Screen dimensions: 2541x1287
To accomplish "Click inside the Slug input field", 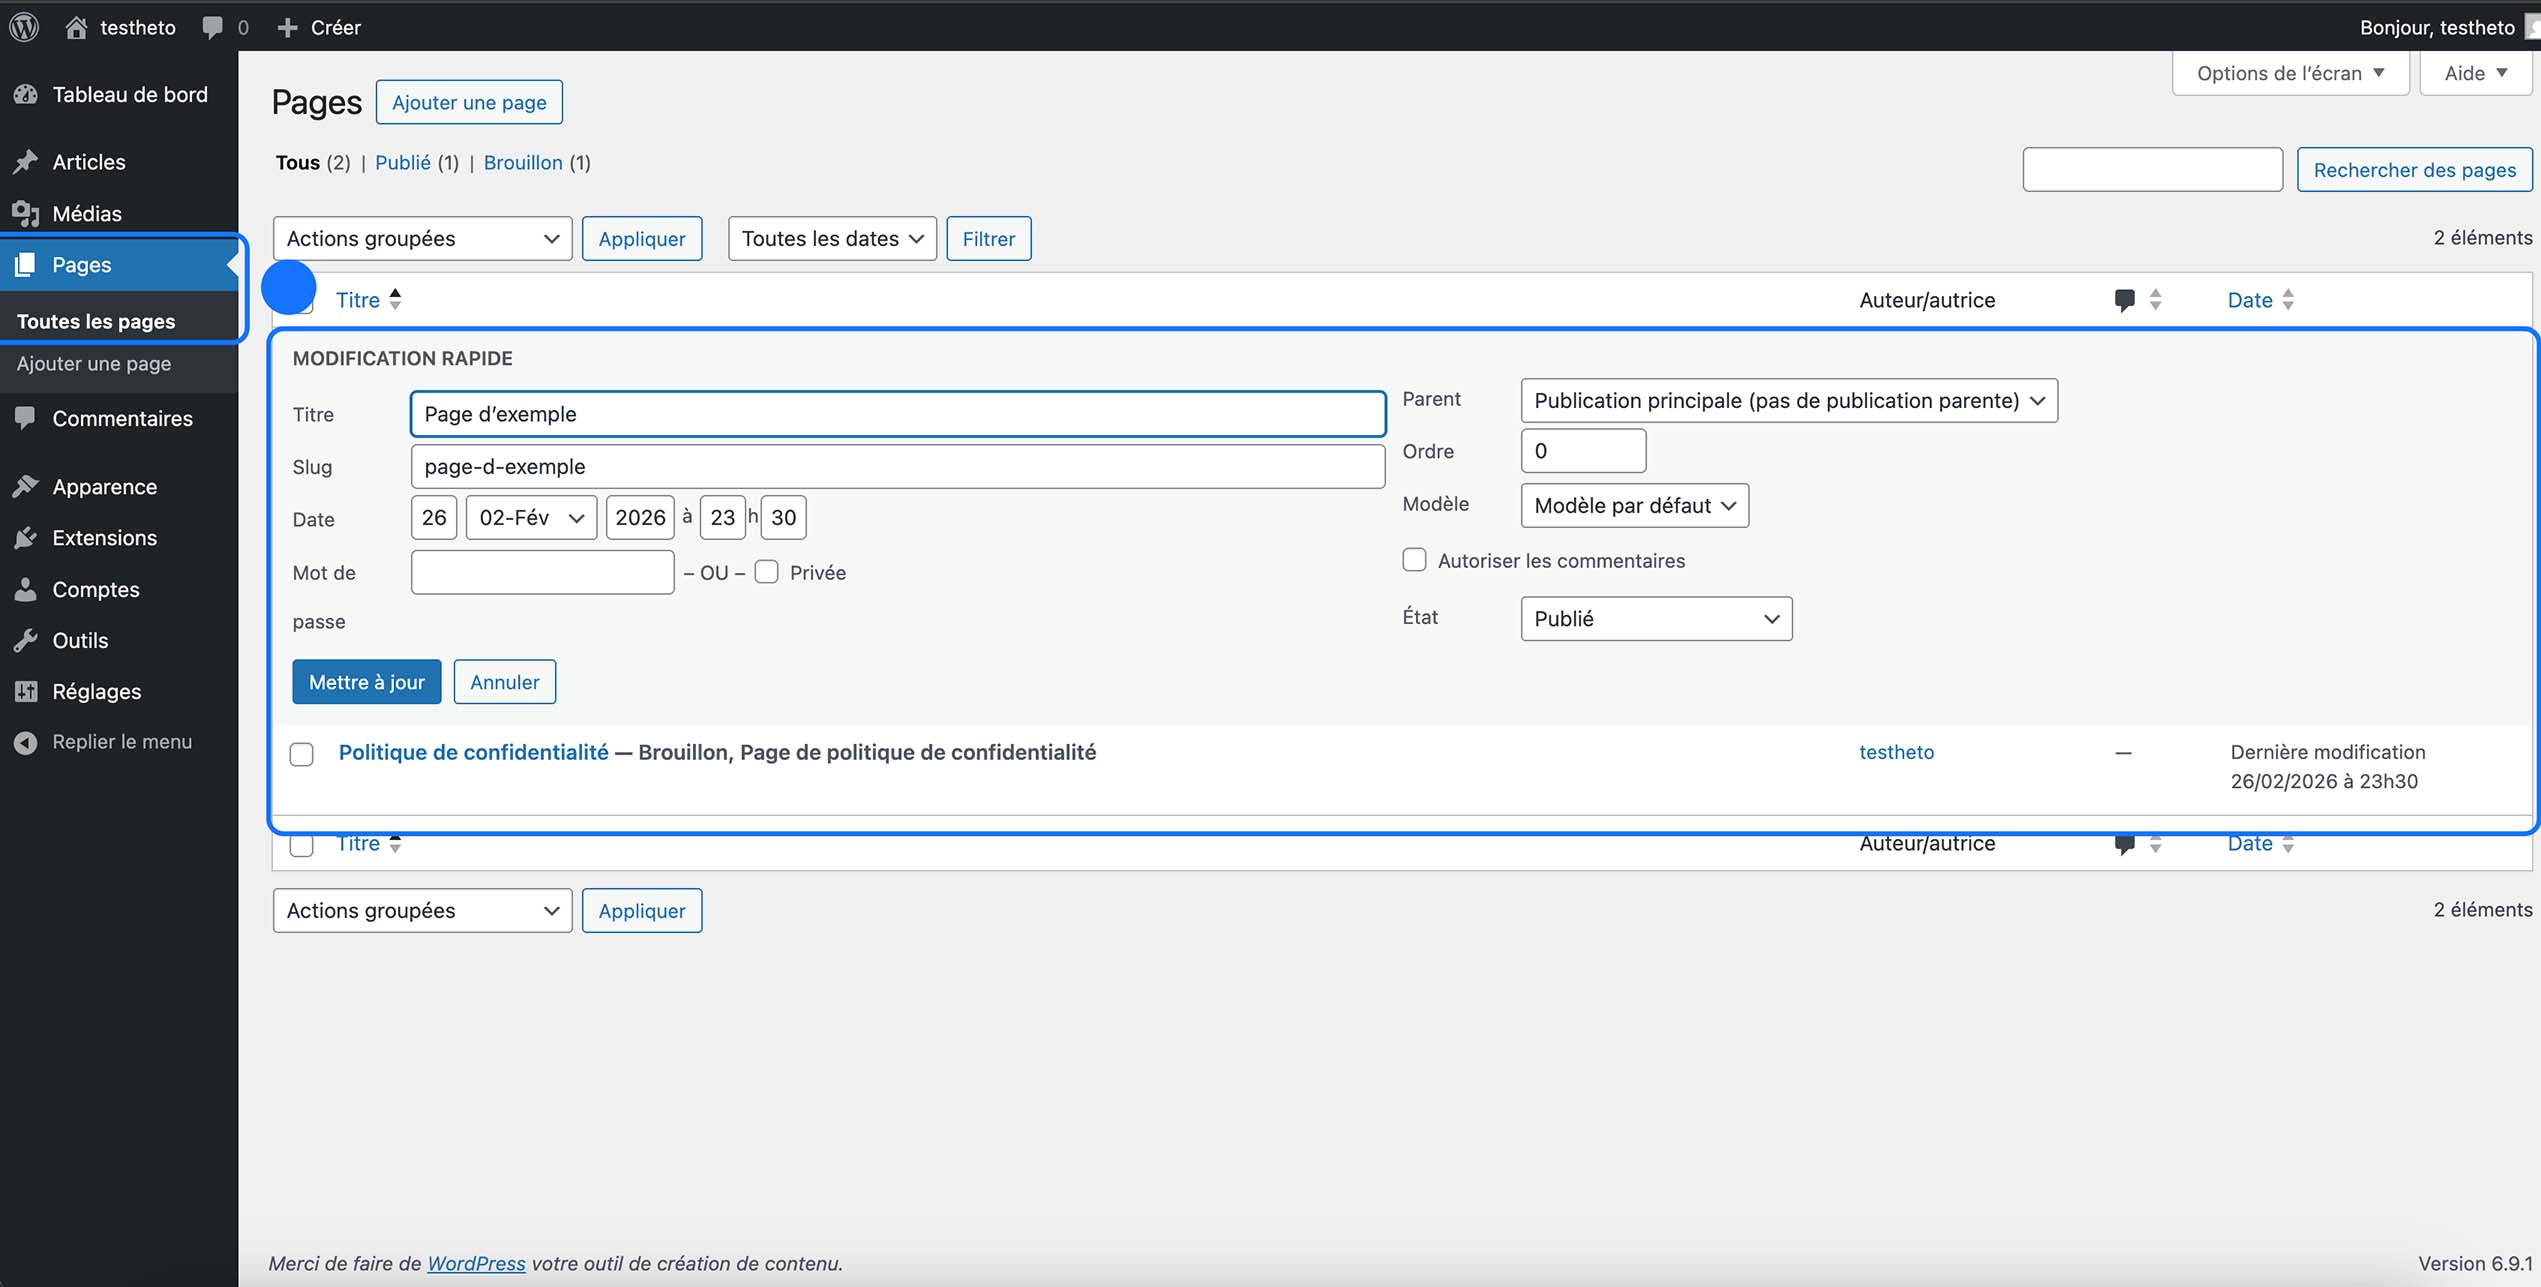I will coord(896,466).
